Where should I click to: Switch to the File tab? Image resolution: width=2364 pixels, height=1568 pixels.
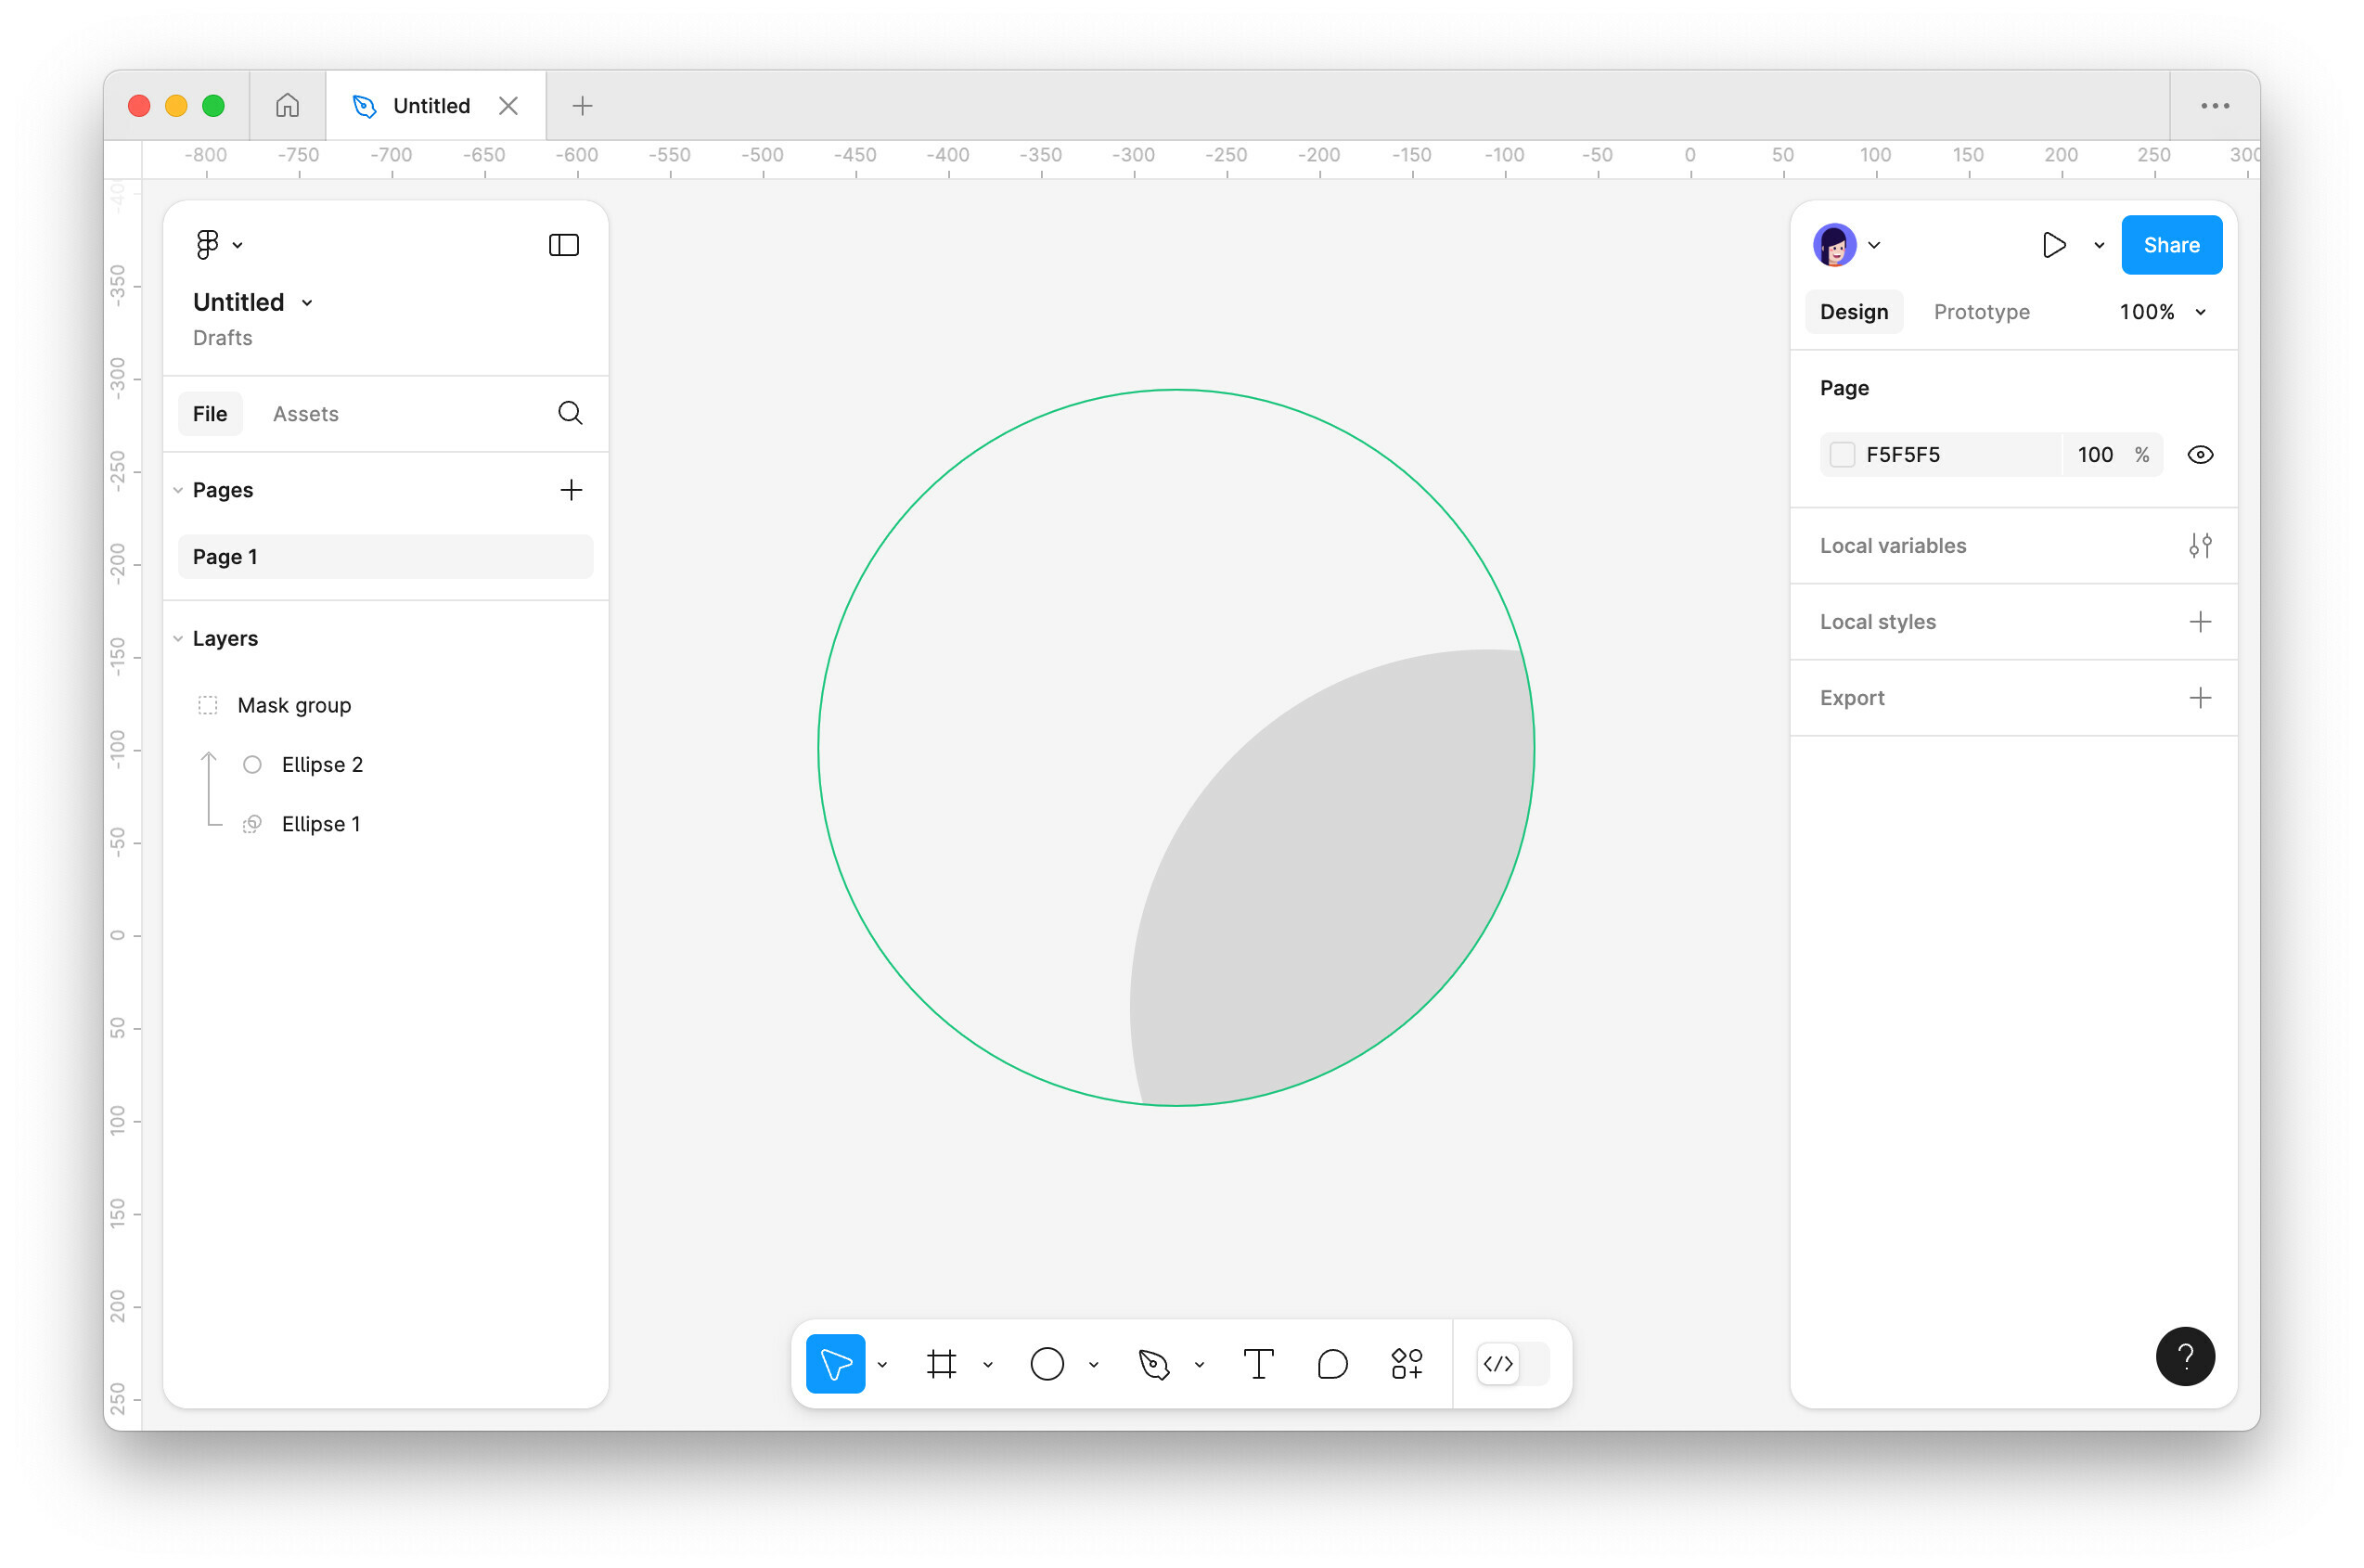tap(210, 414)
